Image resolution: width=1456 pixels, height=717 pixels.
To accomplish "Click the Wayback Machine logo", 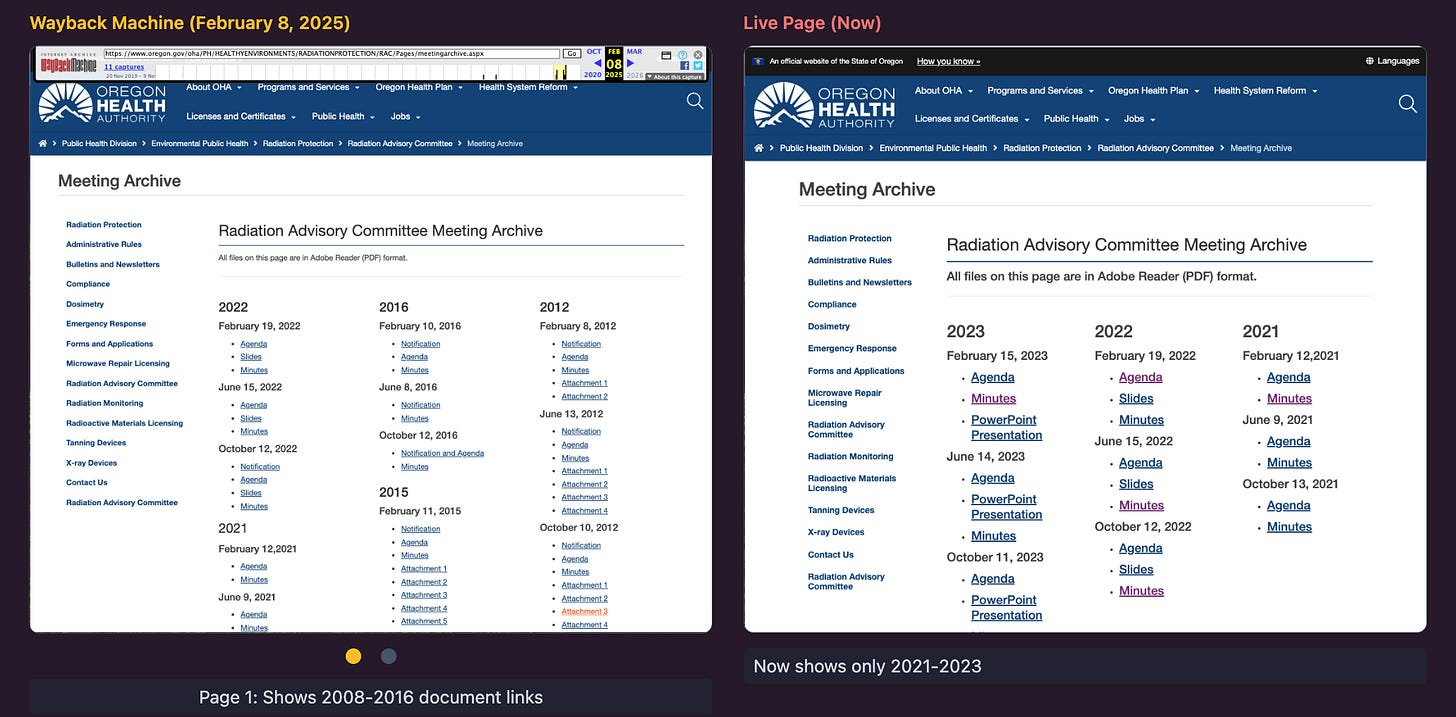I will click(x=68, y=63).
